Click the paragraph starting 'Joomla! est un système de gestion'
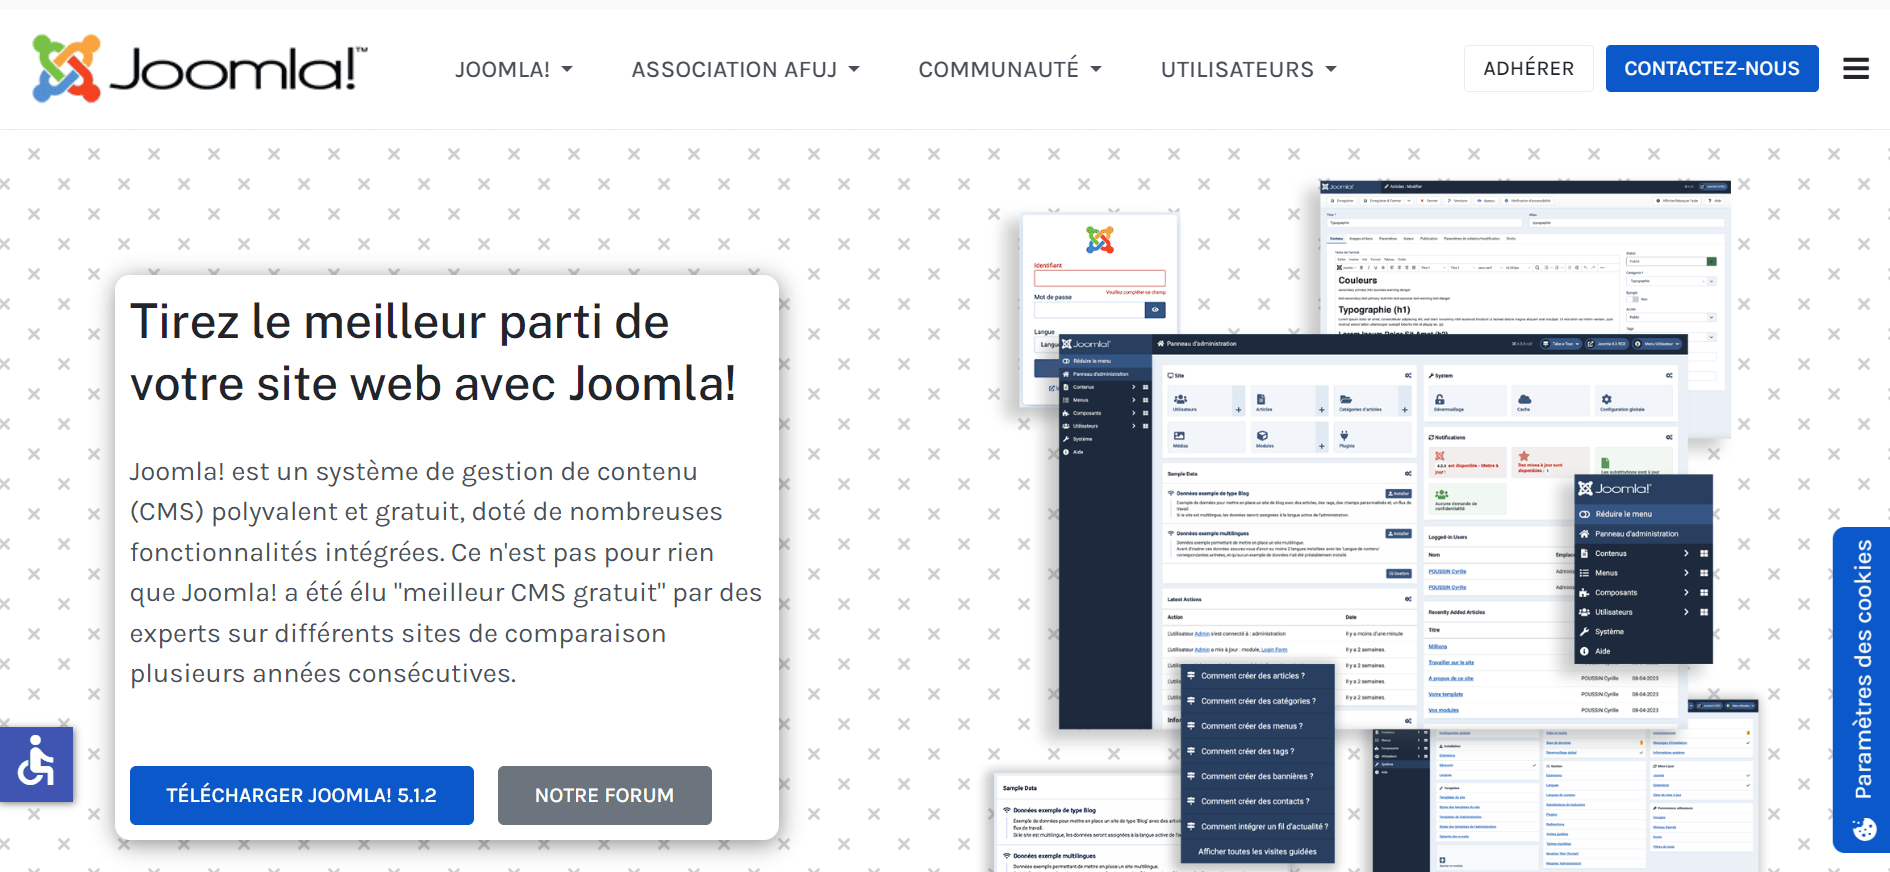Screen dimensions: 1890x872 (446, 572)
